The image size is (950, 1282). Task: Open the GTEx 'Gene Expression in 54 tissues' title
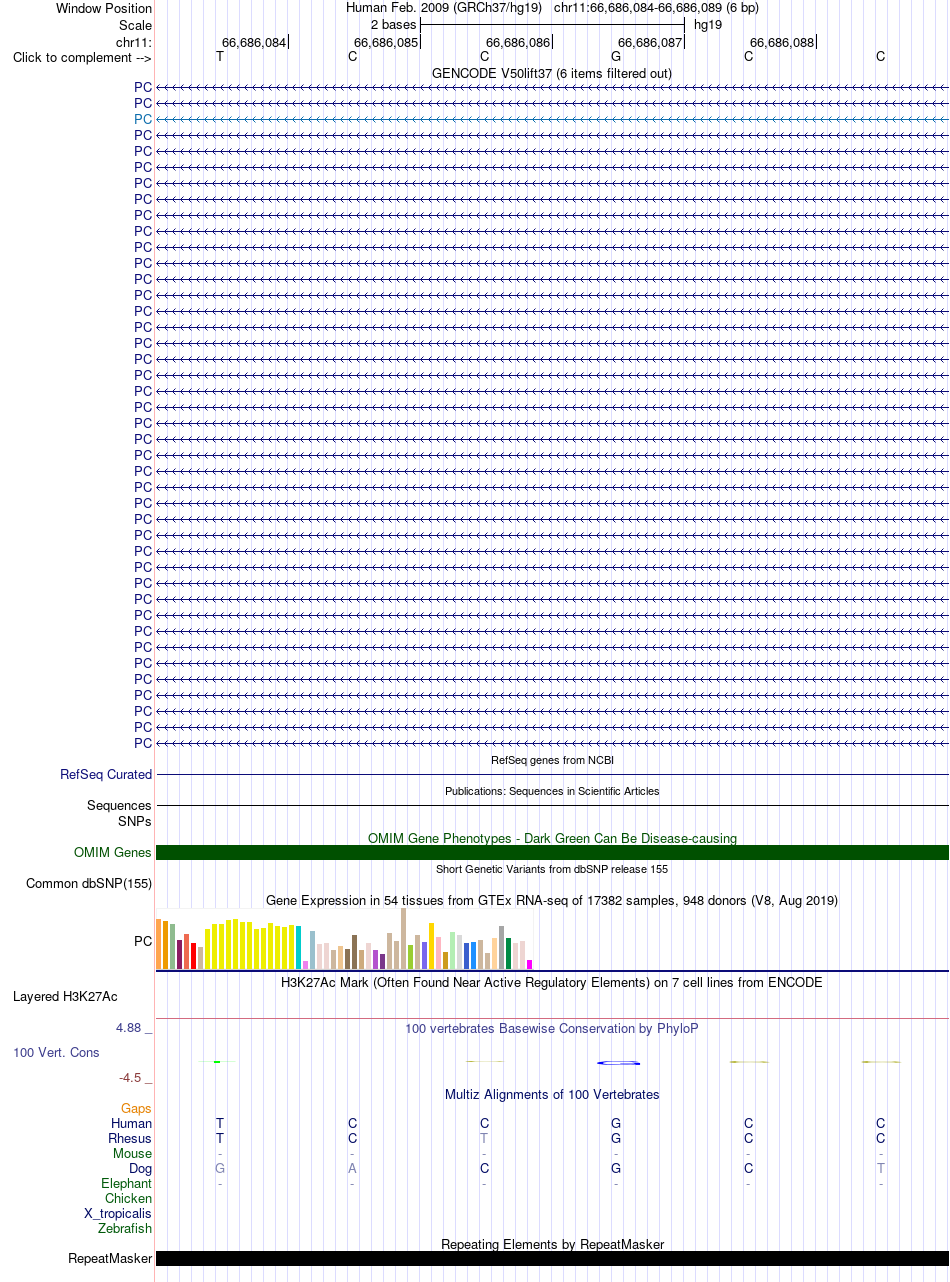[552, 901]
